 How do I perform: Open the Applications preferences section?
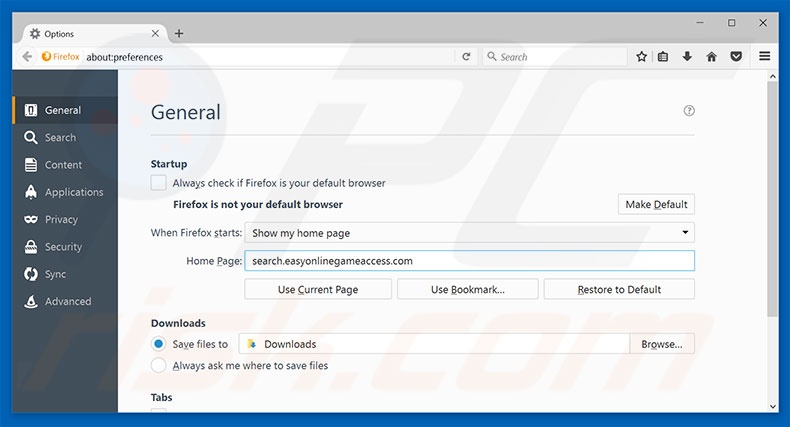(x=65, y=192)
